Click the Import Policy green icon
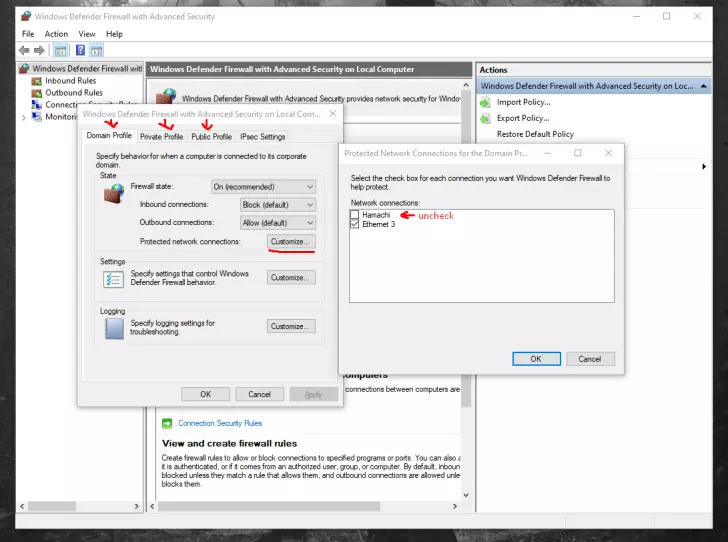The image size is (728, 542). coord(485,103)
